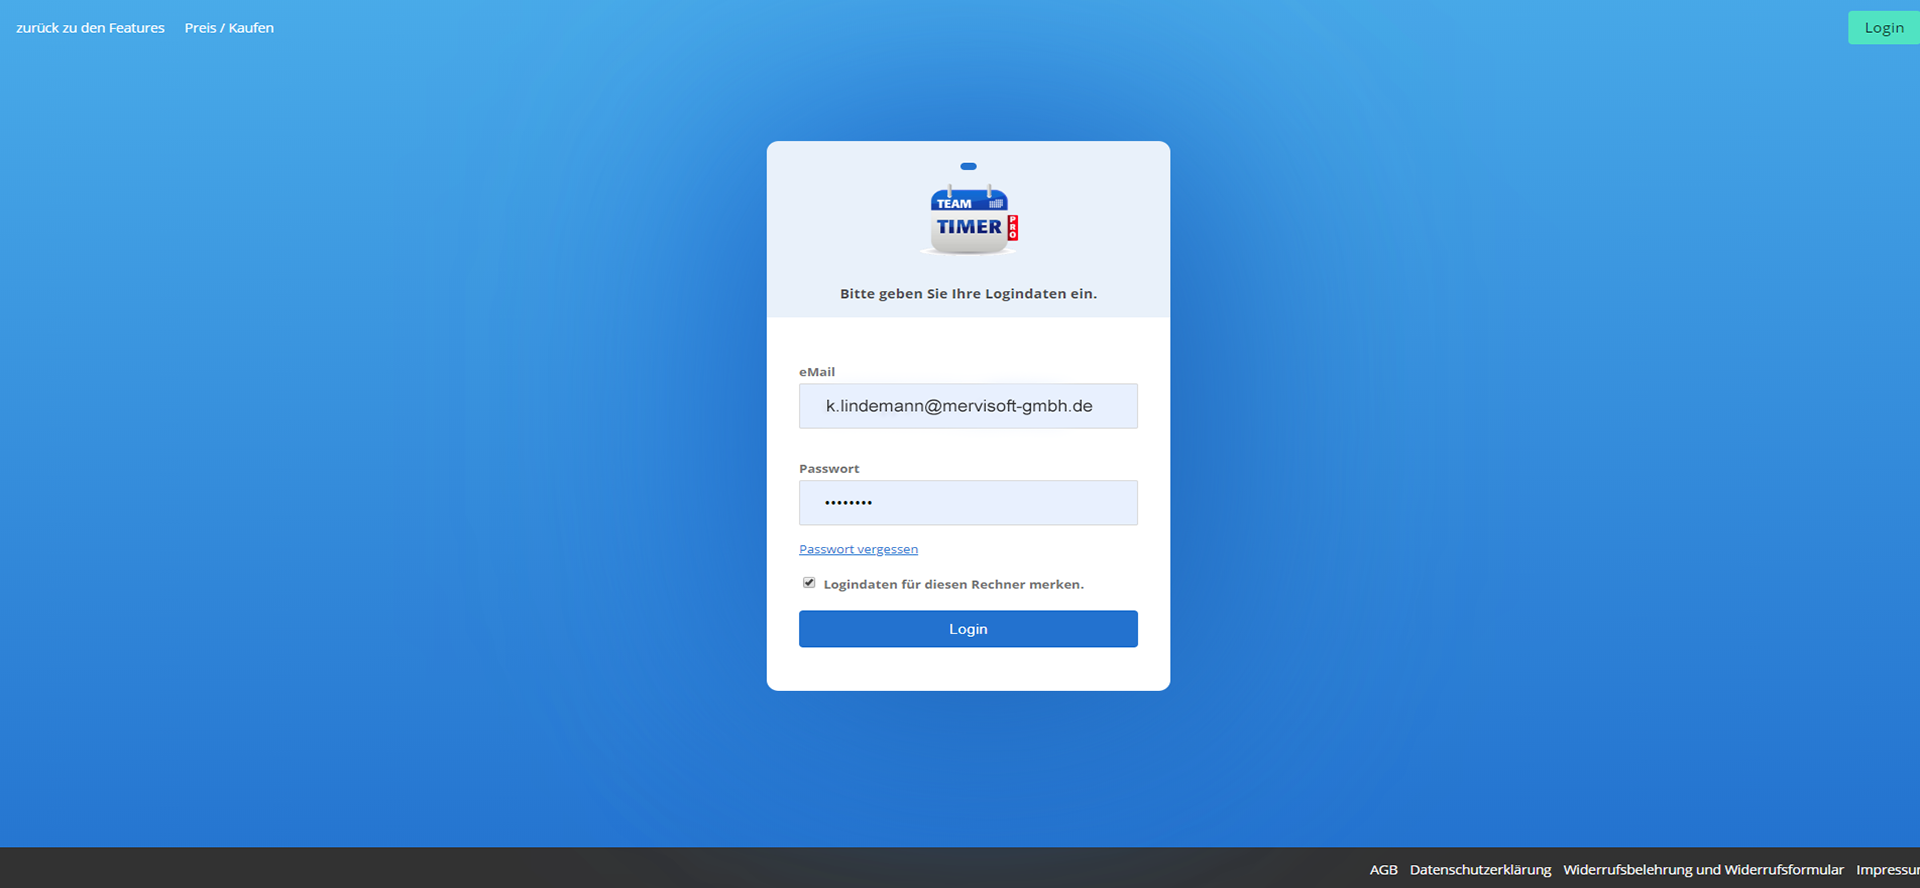This screenshot has width=1920, height=888.
Task: Open the AGB footer link
Action: pos(1383,870)
